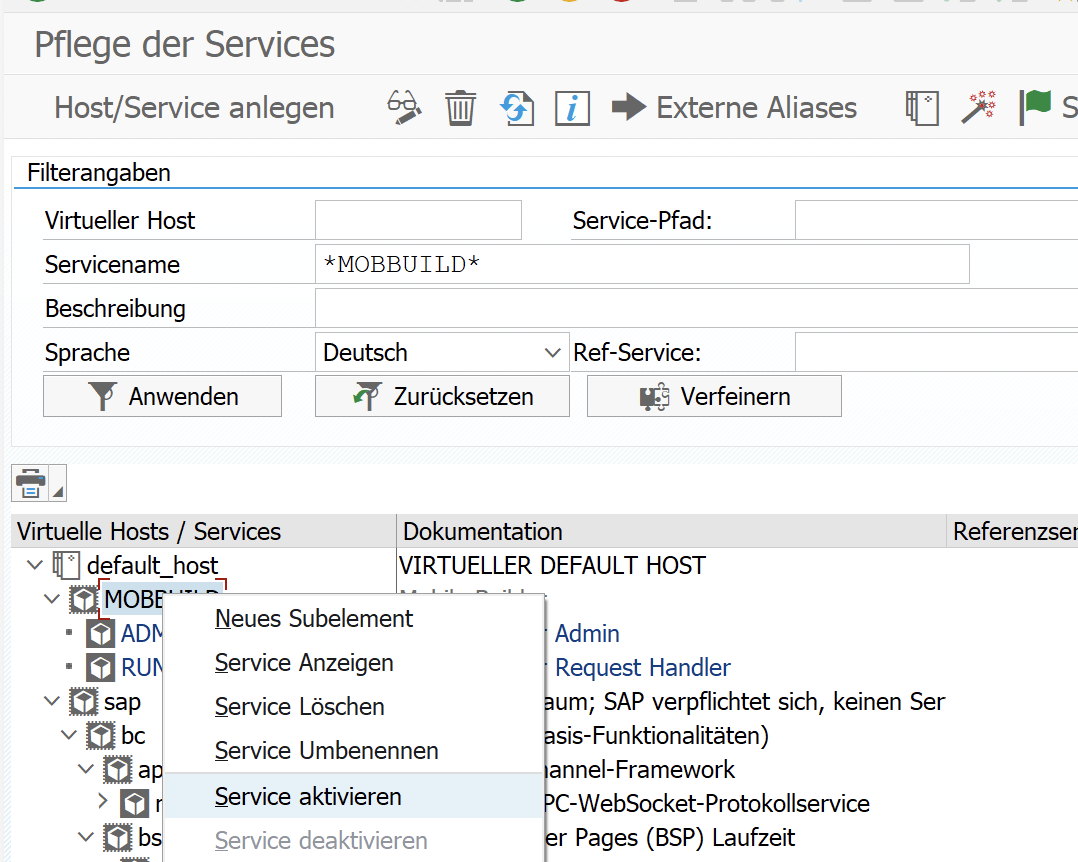Screen dimensions: 1078x862
Task: Collapse the bc tree node
Action: point(69,735)
